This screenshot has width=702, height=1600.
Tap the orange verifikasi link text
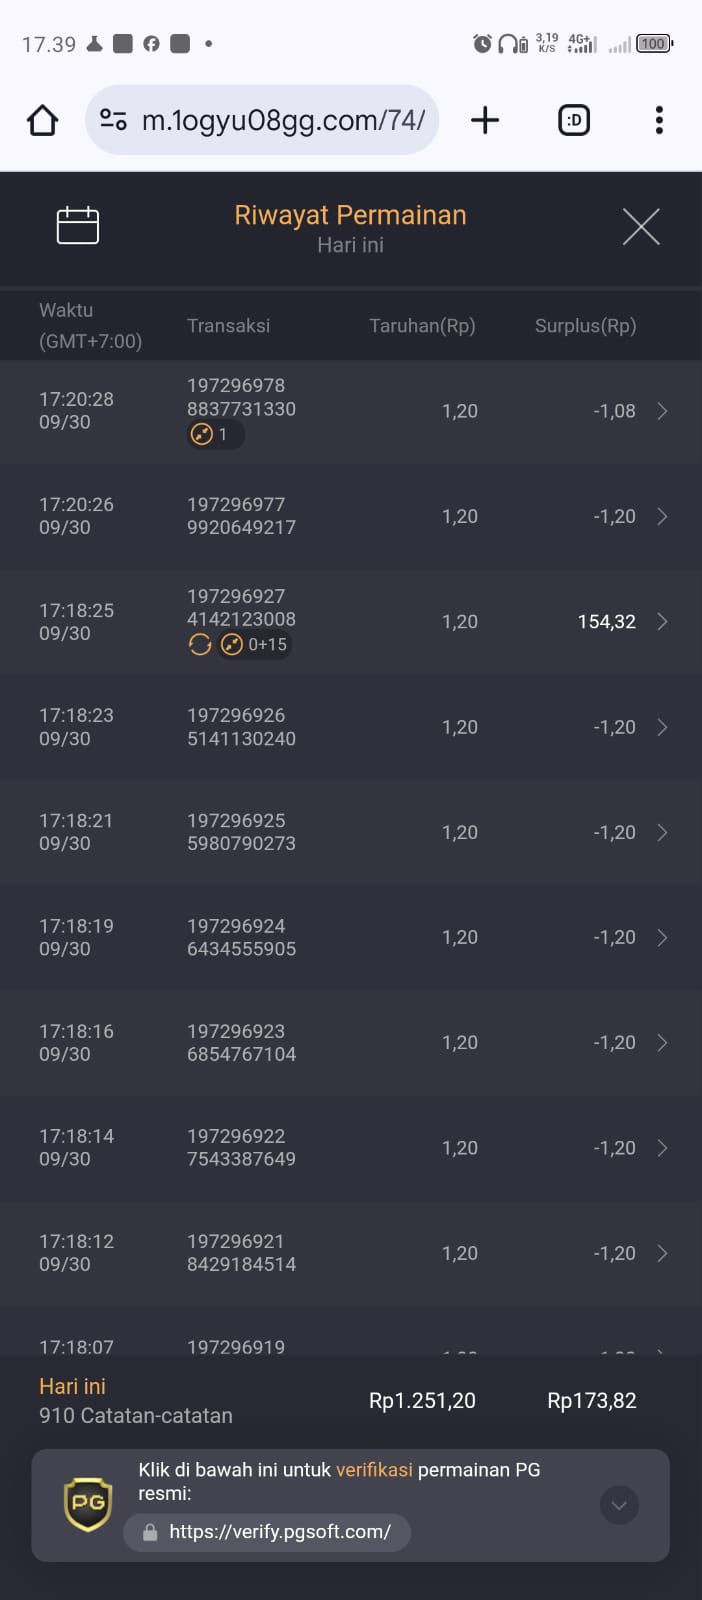click(x=374, y=1470)
